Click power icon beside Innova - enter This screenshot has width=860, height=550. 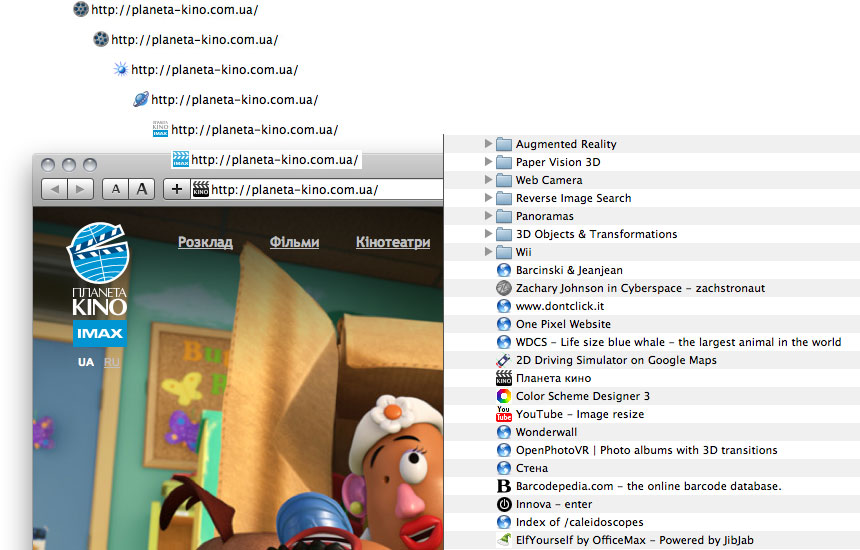(503, 504)
